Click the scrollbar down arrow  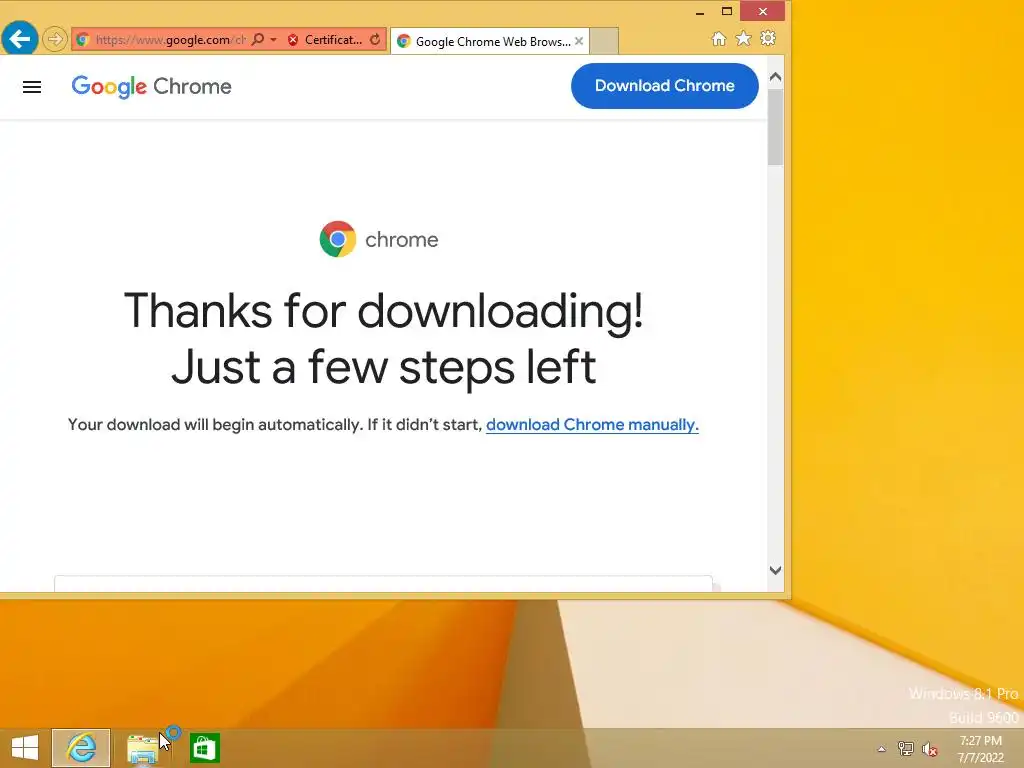pos(775,570)
